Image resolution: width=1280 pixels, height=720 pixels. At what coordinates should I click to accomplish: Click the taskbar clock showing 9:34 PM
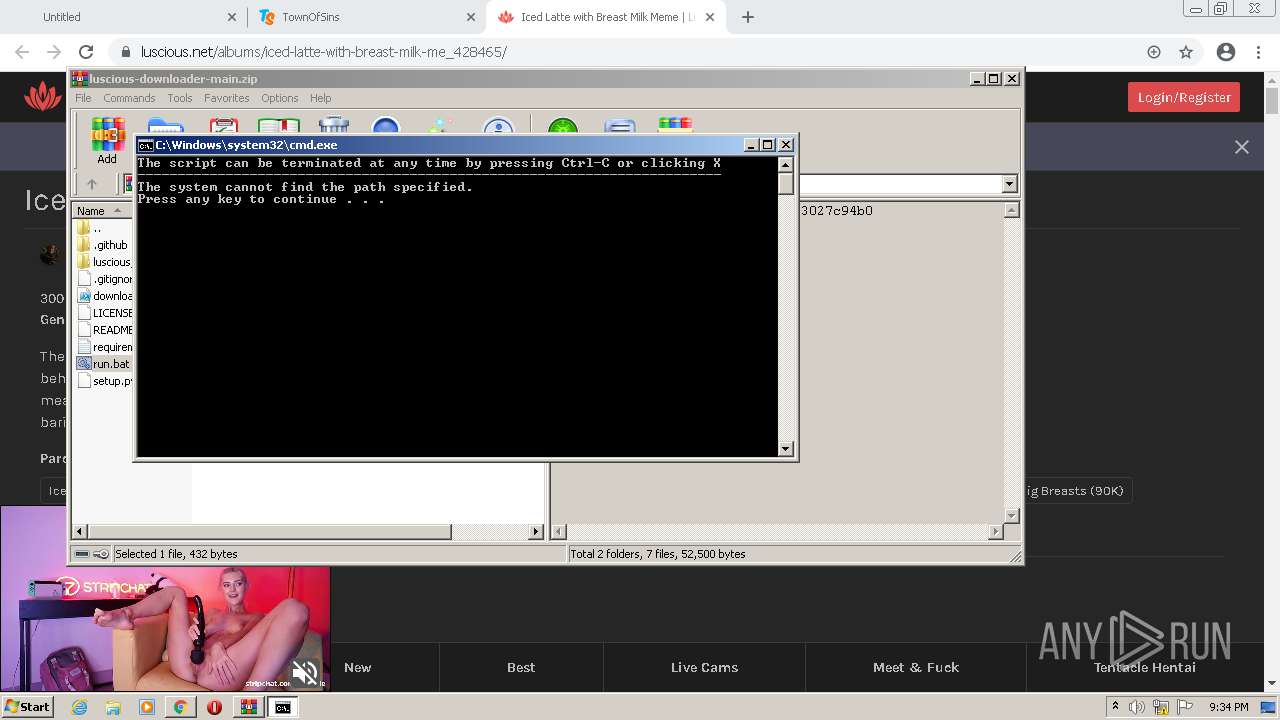[1229, 707]
